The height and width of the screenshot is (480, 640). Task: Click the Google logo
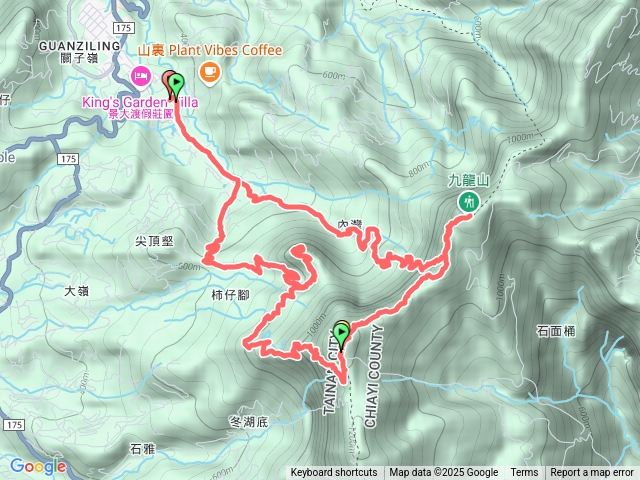click(38, 466)
